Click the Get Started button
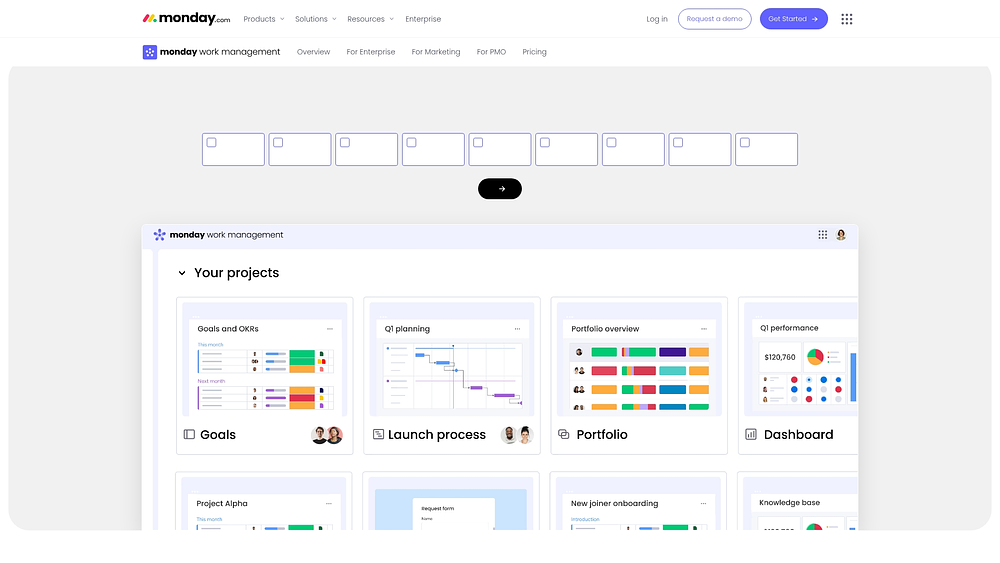 click(x=793, y=19)
